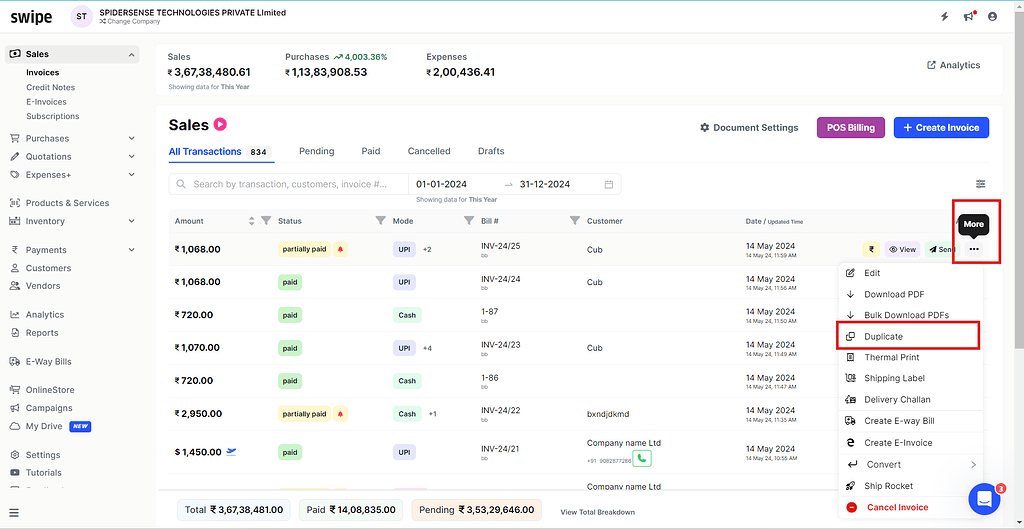Collapse the Sales section in sidebar
This screenshot has height=529, width=1024.
click(132, 54)
